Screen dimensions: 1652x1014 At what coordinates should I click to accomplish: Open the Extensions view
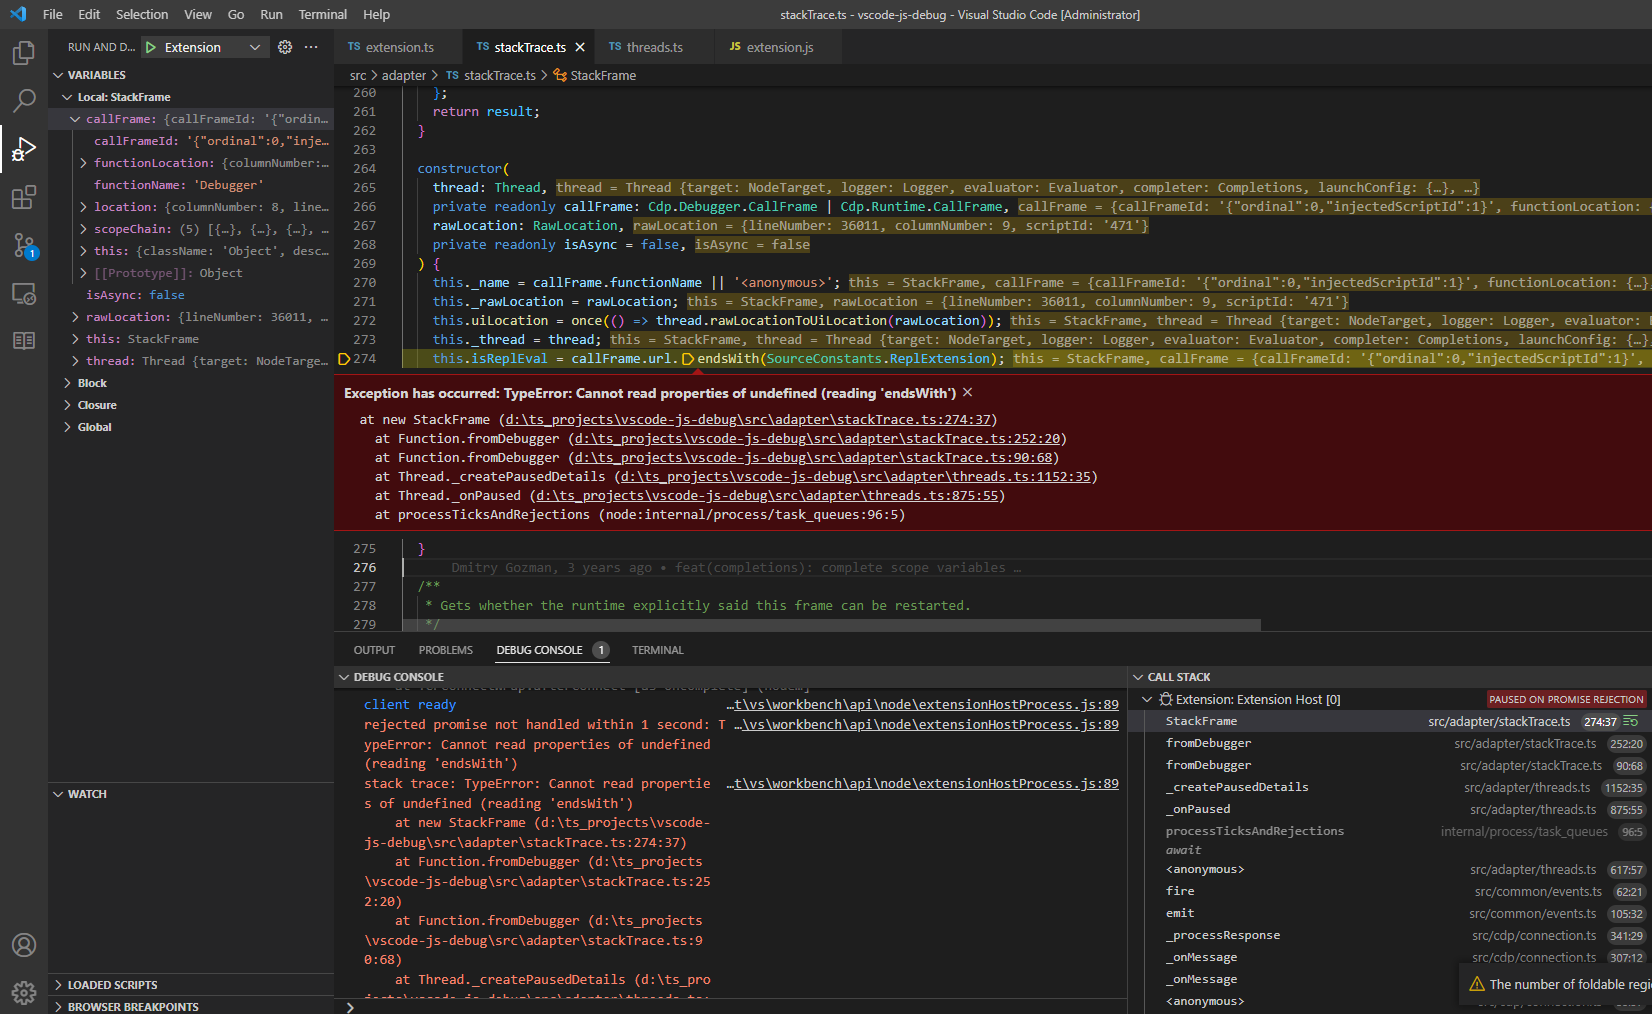coord(23,197)
